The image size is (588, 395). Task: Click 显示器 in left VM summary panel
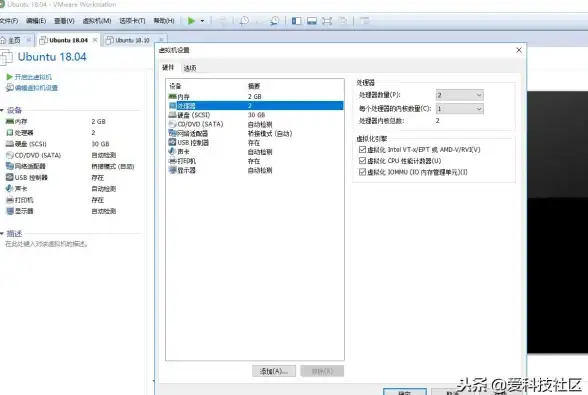click(x=20, y=211)
